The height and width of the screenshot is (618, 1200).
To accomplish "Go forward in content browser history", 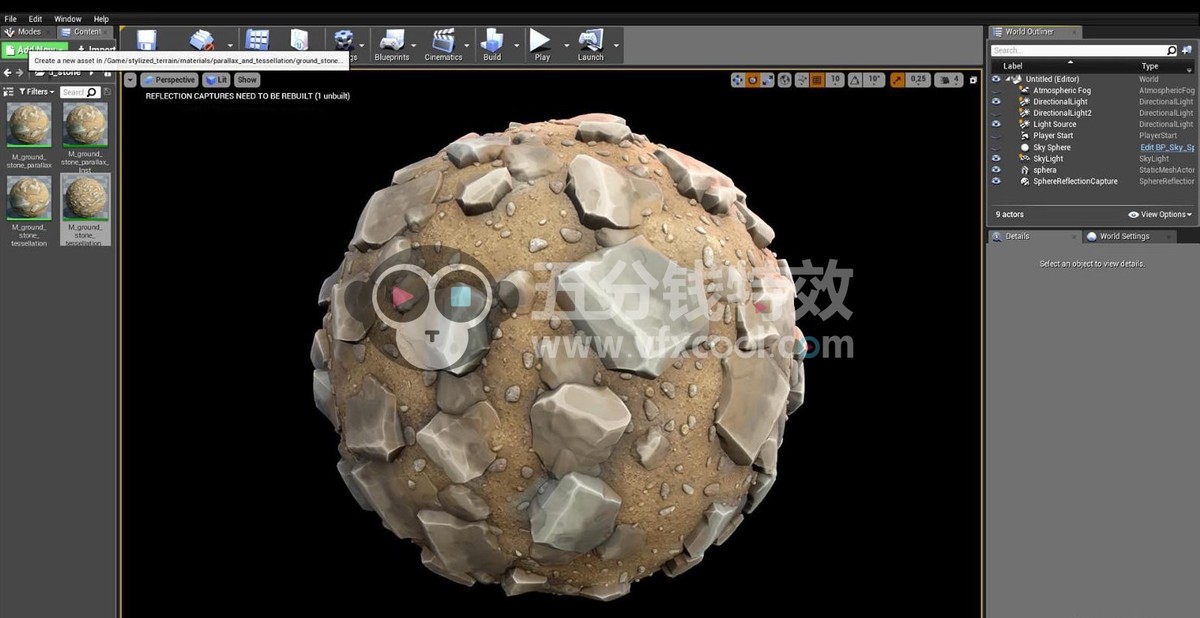I will (20, 72).
